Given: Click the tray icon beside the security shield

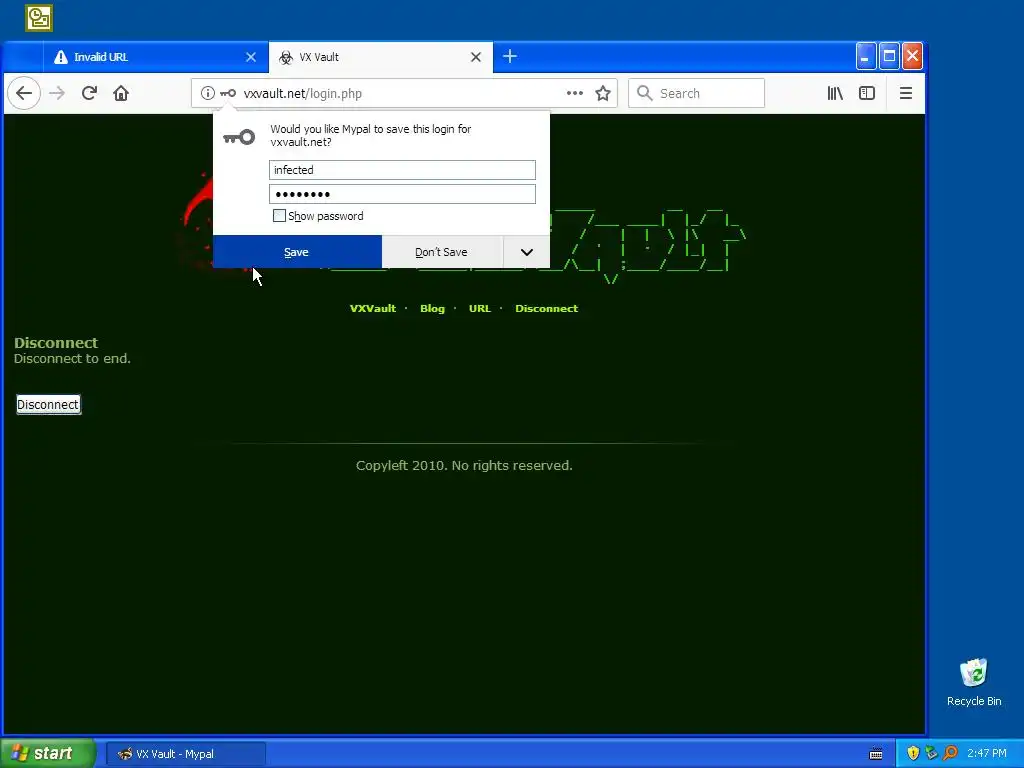Looking at the screenshot, I should click(932, 753).
